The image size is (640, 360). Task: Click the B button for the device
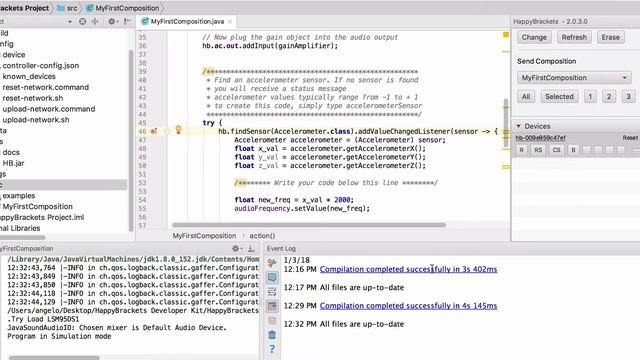(573, 150)
